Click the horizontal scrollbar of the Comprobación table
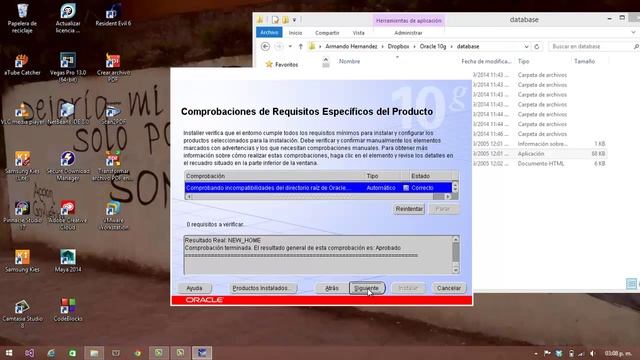Image resolution: width=640 pixels, height=360 pixels. (318, 197)
